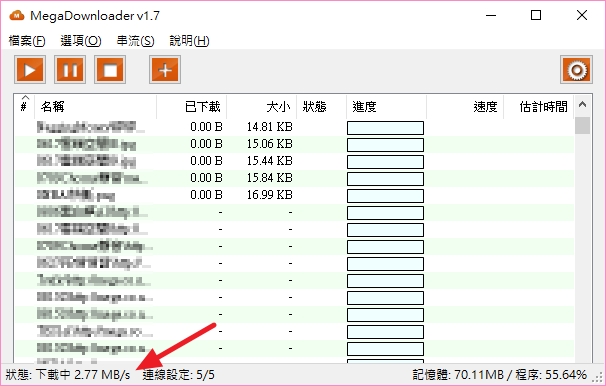606x386 pixels.
Task: Sort by the 大小 column header
Action: (262, 106)
